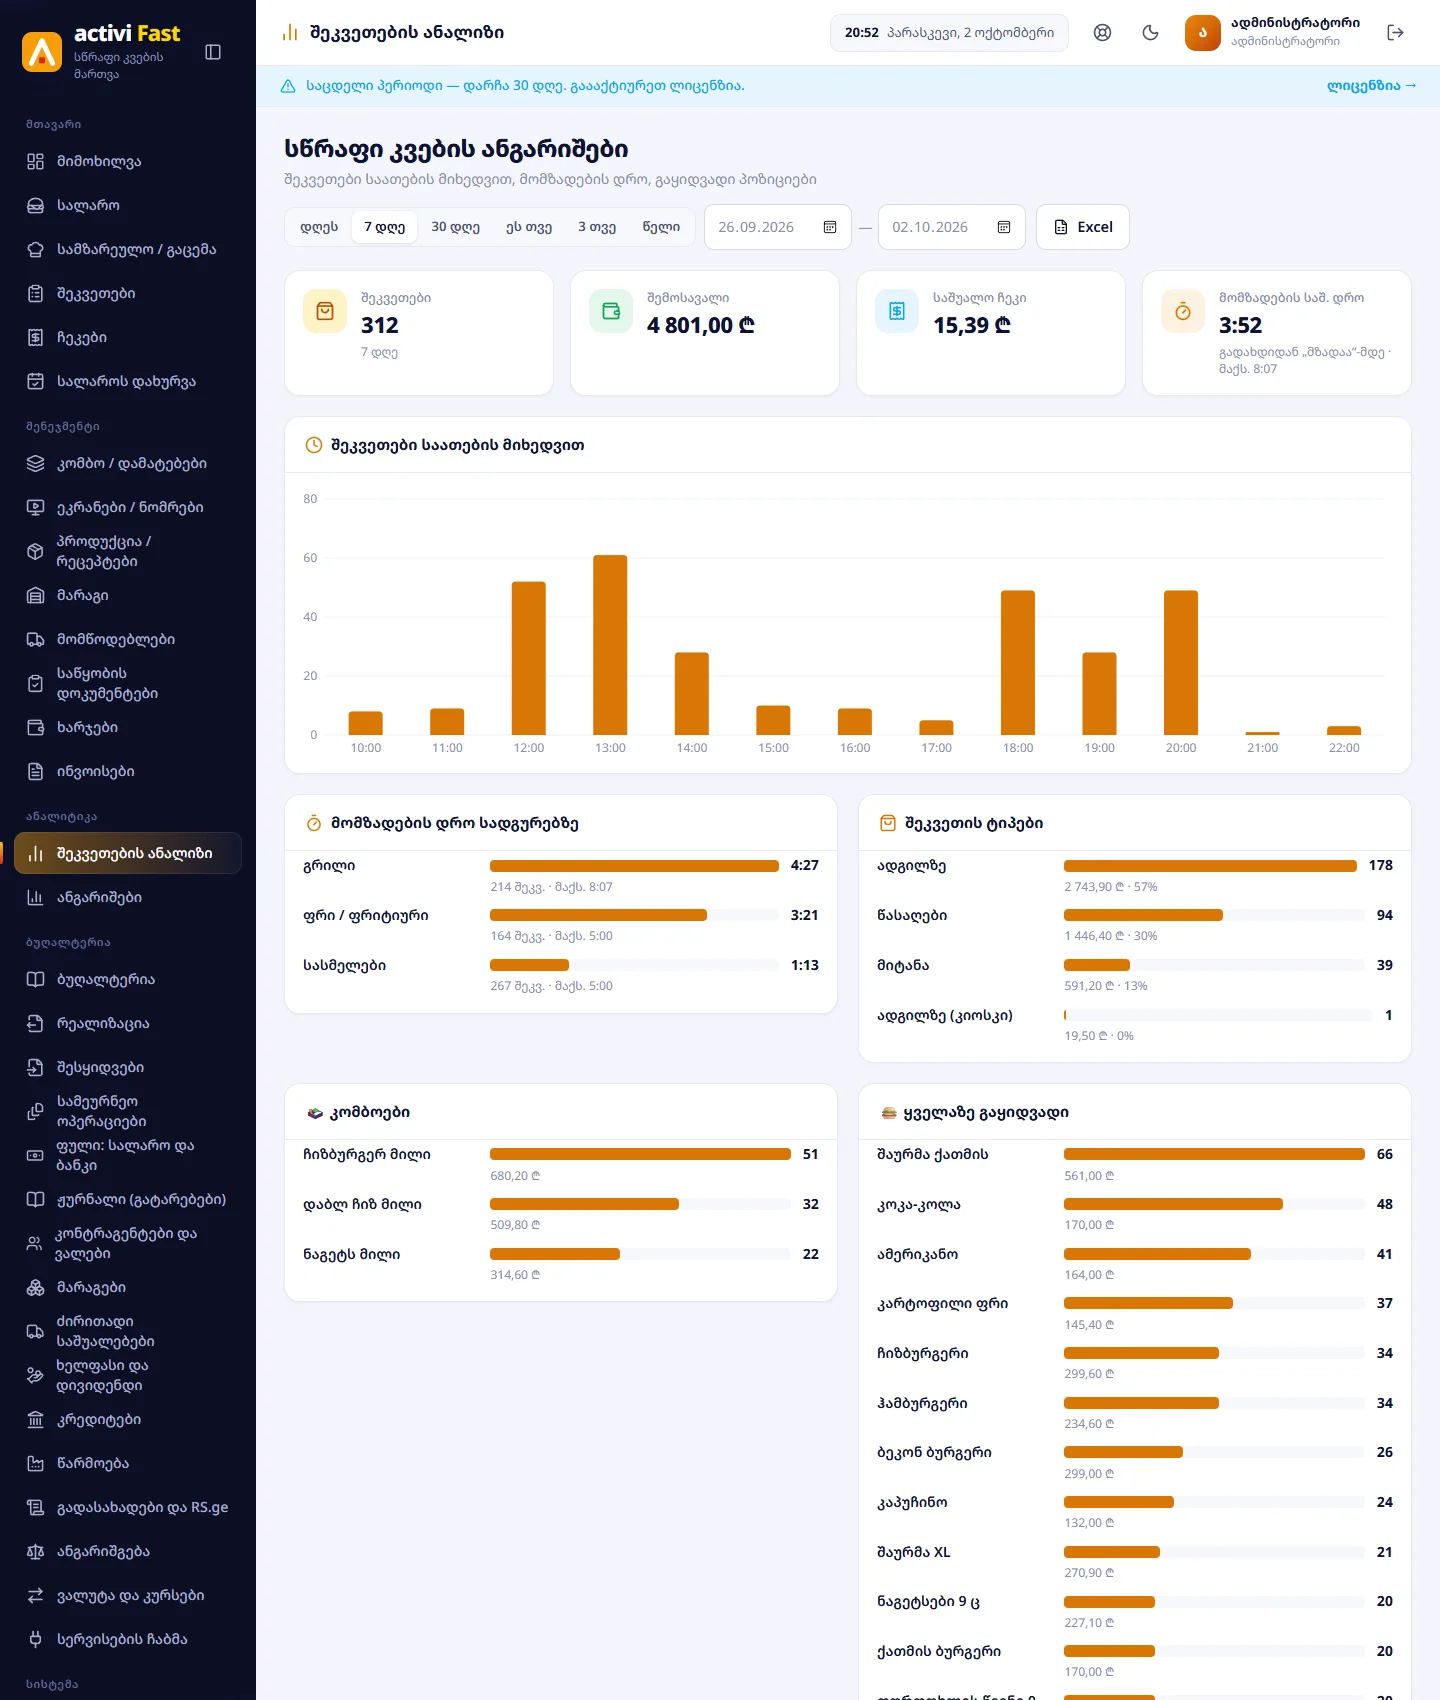Click the 20:00 bar in hourly chart

[1181, 663]
